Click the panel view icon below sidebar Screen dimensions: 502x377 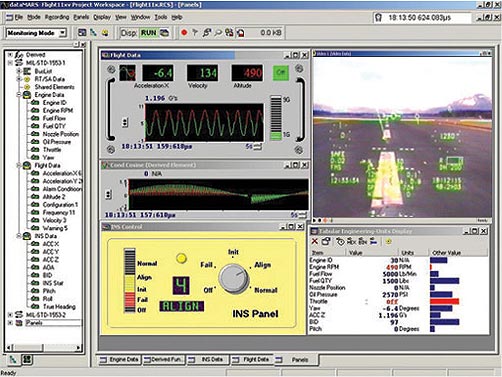(x=27, y=360)
